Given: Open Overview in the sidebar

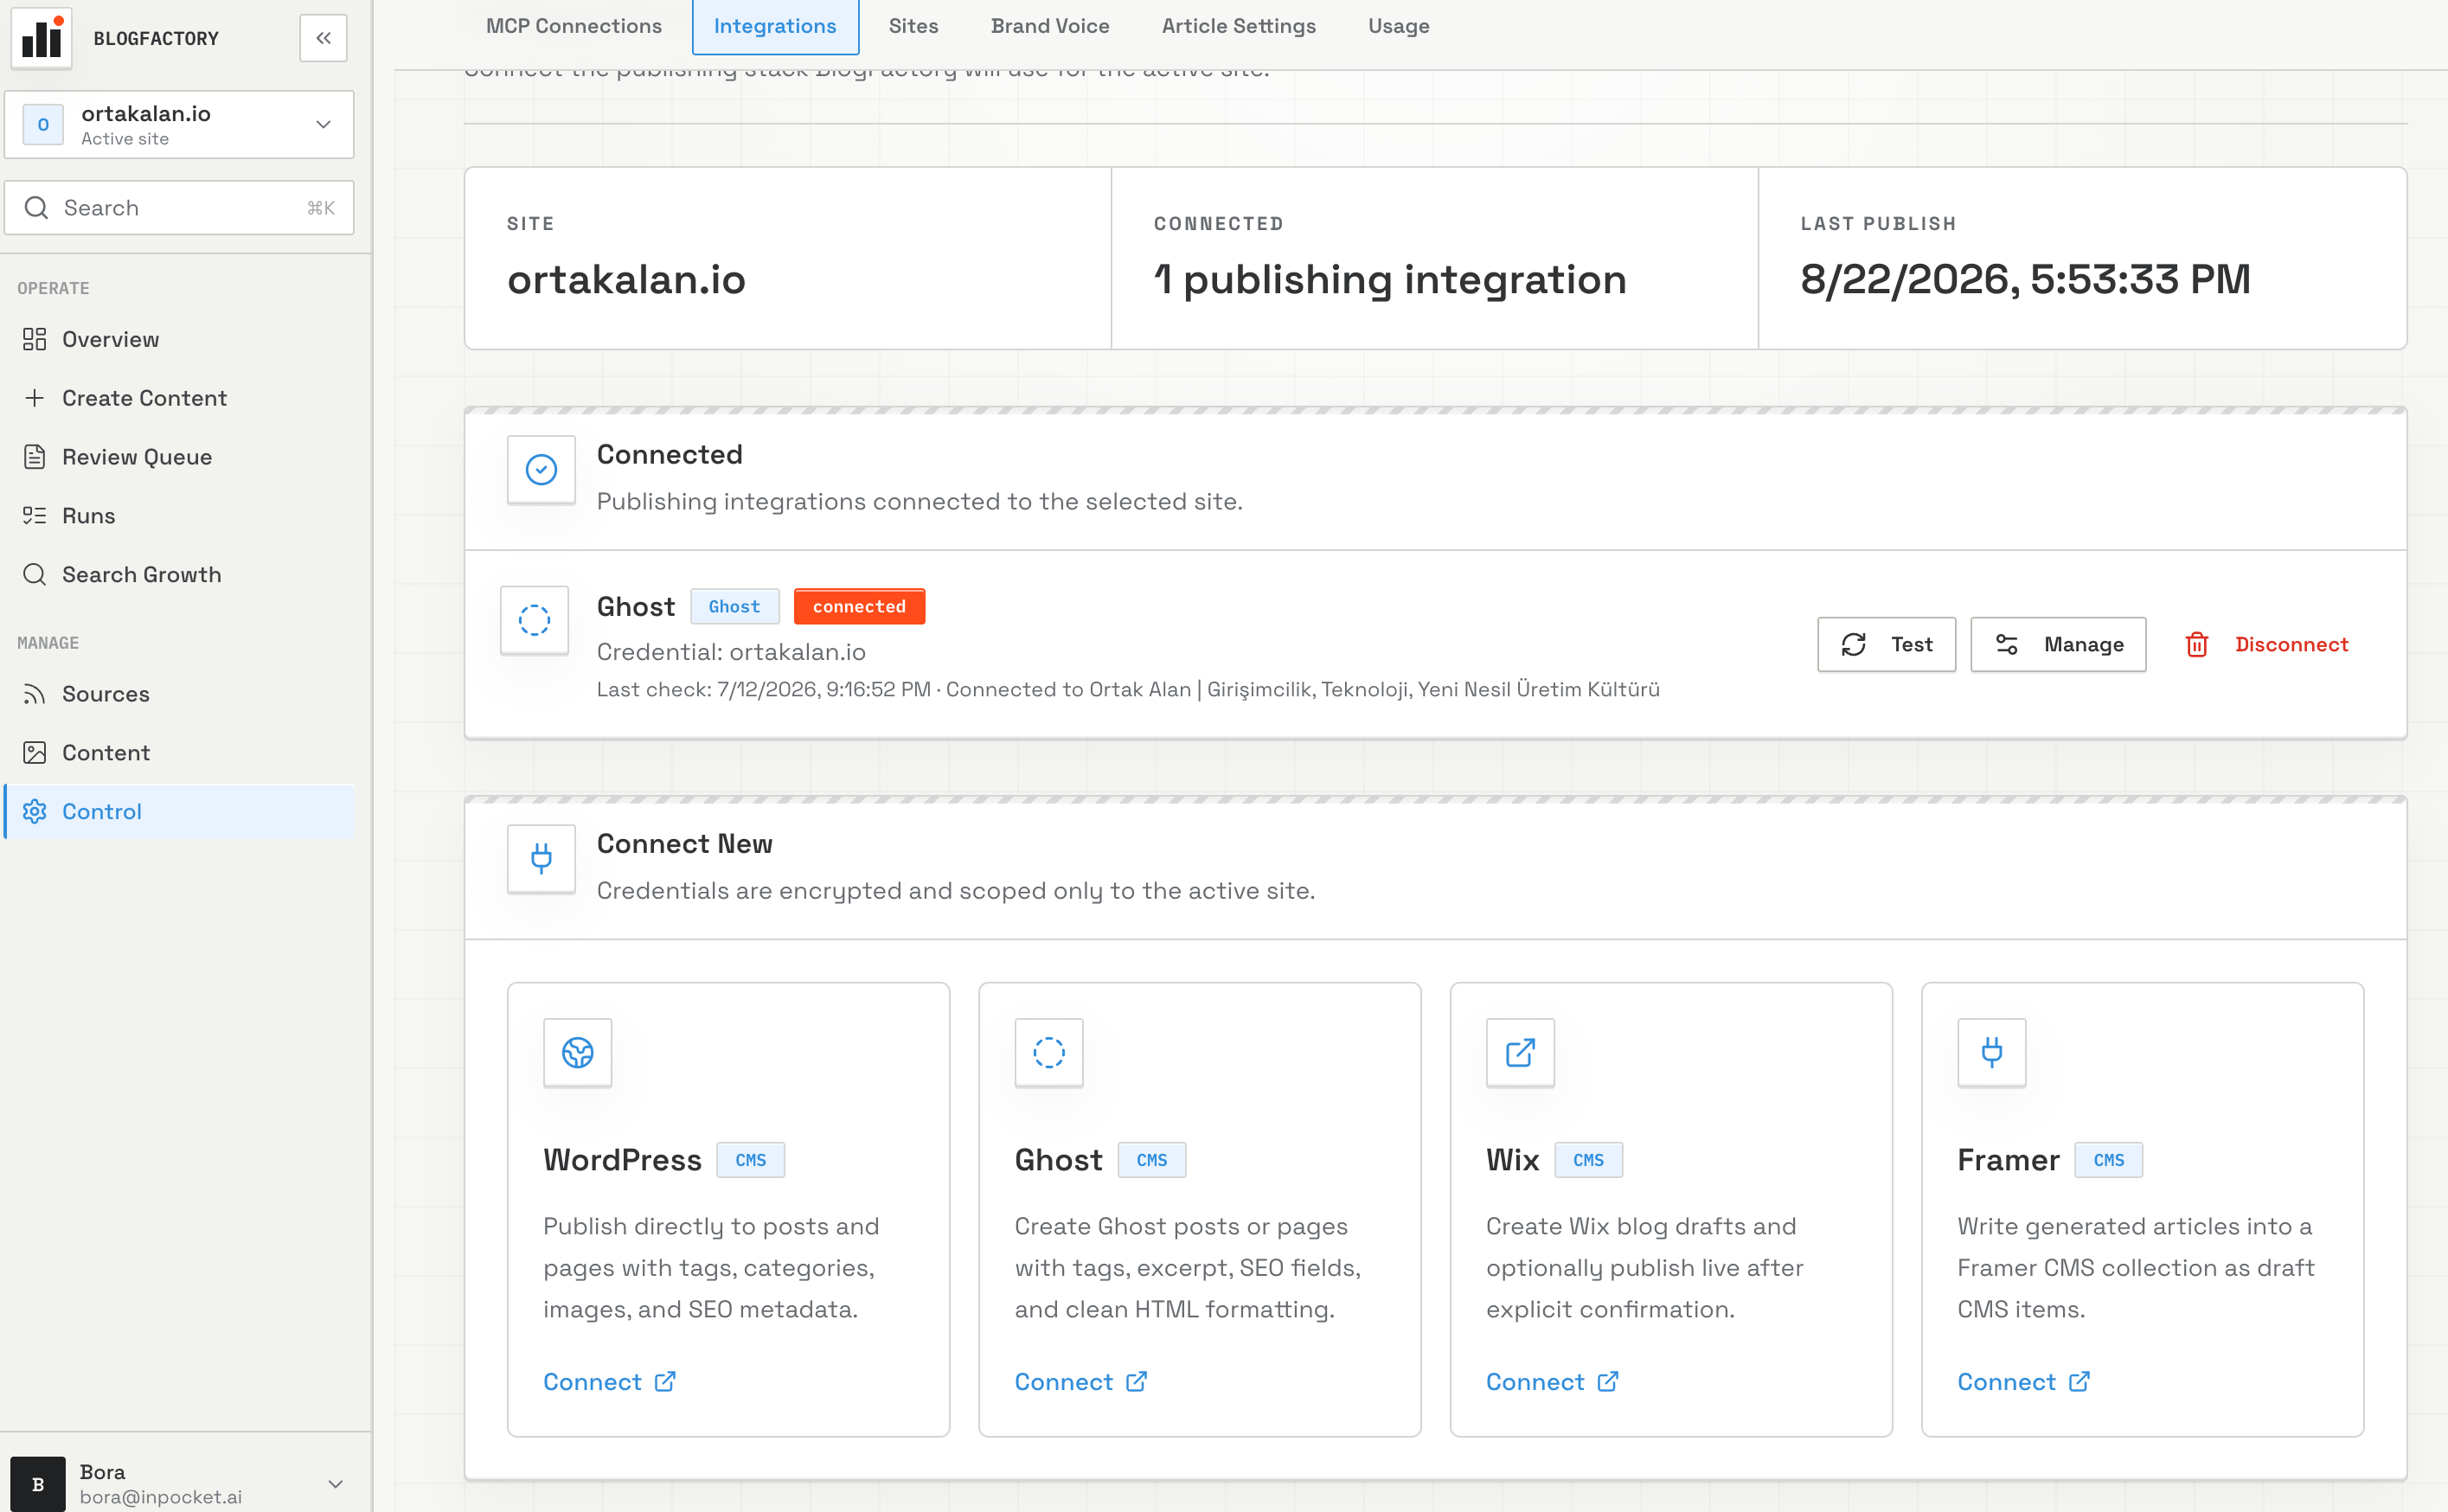Looking at the screenshot, I should coord(180,339).
